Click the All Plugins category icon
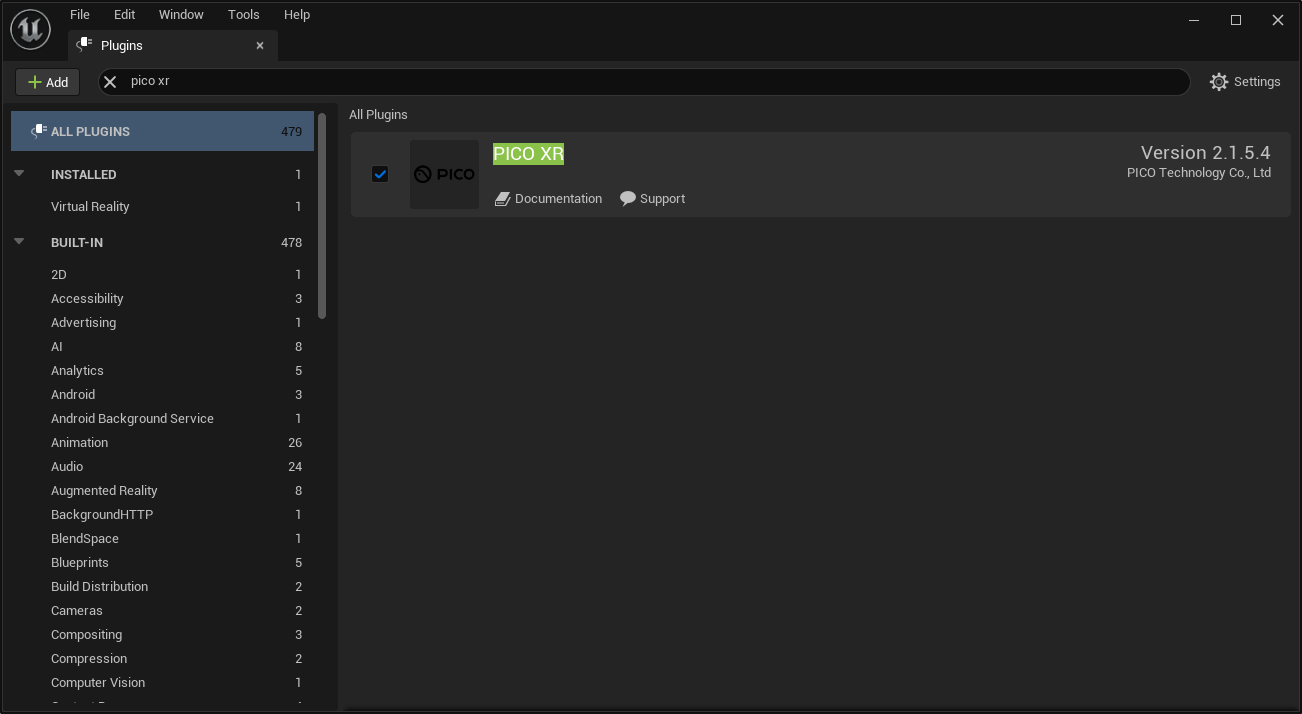The width and height of the screenshot is (1302, 714). [39, 131]
